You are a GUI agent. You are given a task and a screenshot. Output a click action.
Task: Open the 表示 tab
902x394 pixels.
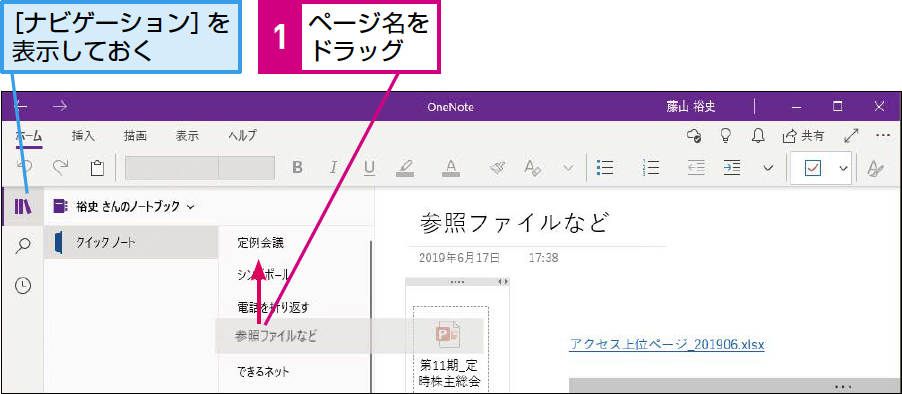coord(187,136)
